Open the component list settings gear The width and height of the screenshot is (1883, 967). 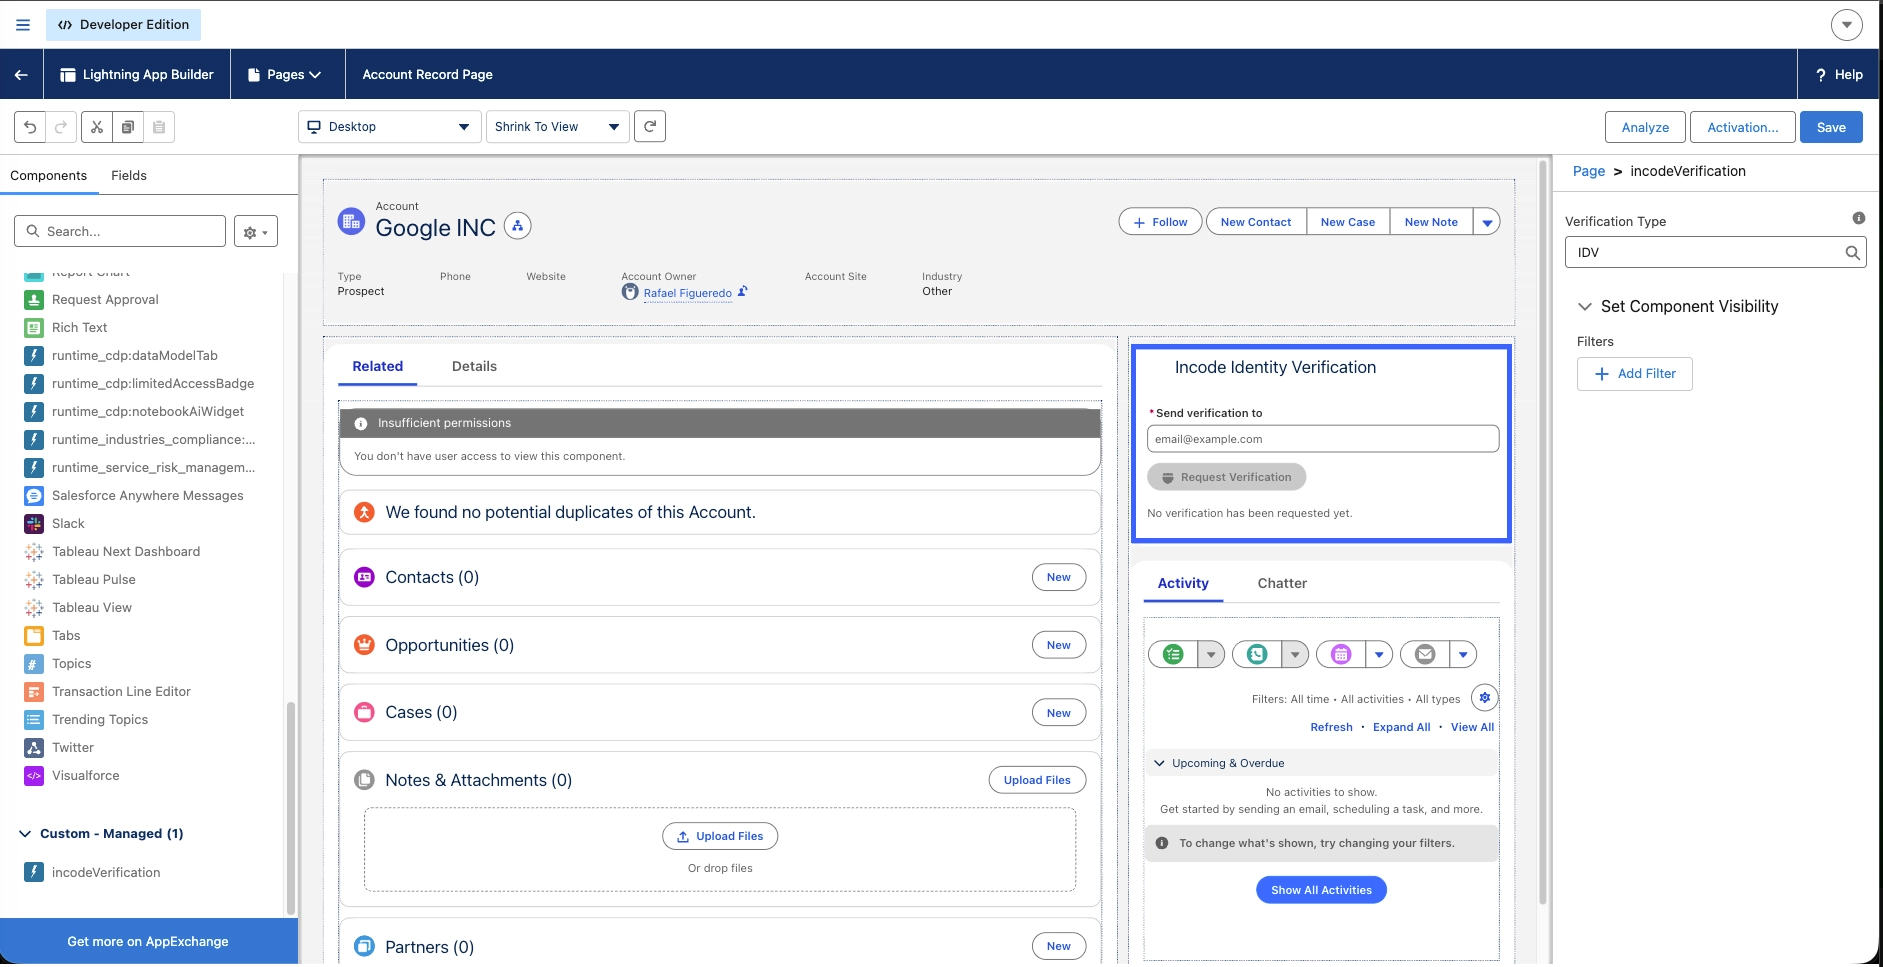click(x=256, y=231)
